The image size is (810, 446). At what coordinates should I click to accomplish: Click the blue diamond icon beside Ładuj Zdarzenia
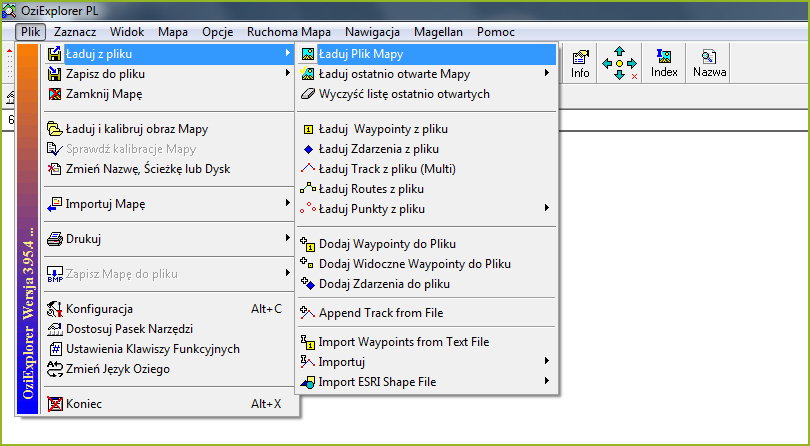[x=308, y=150]
